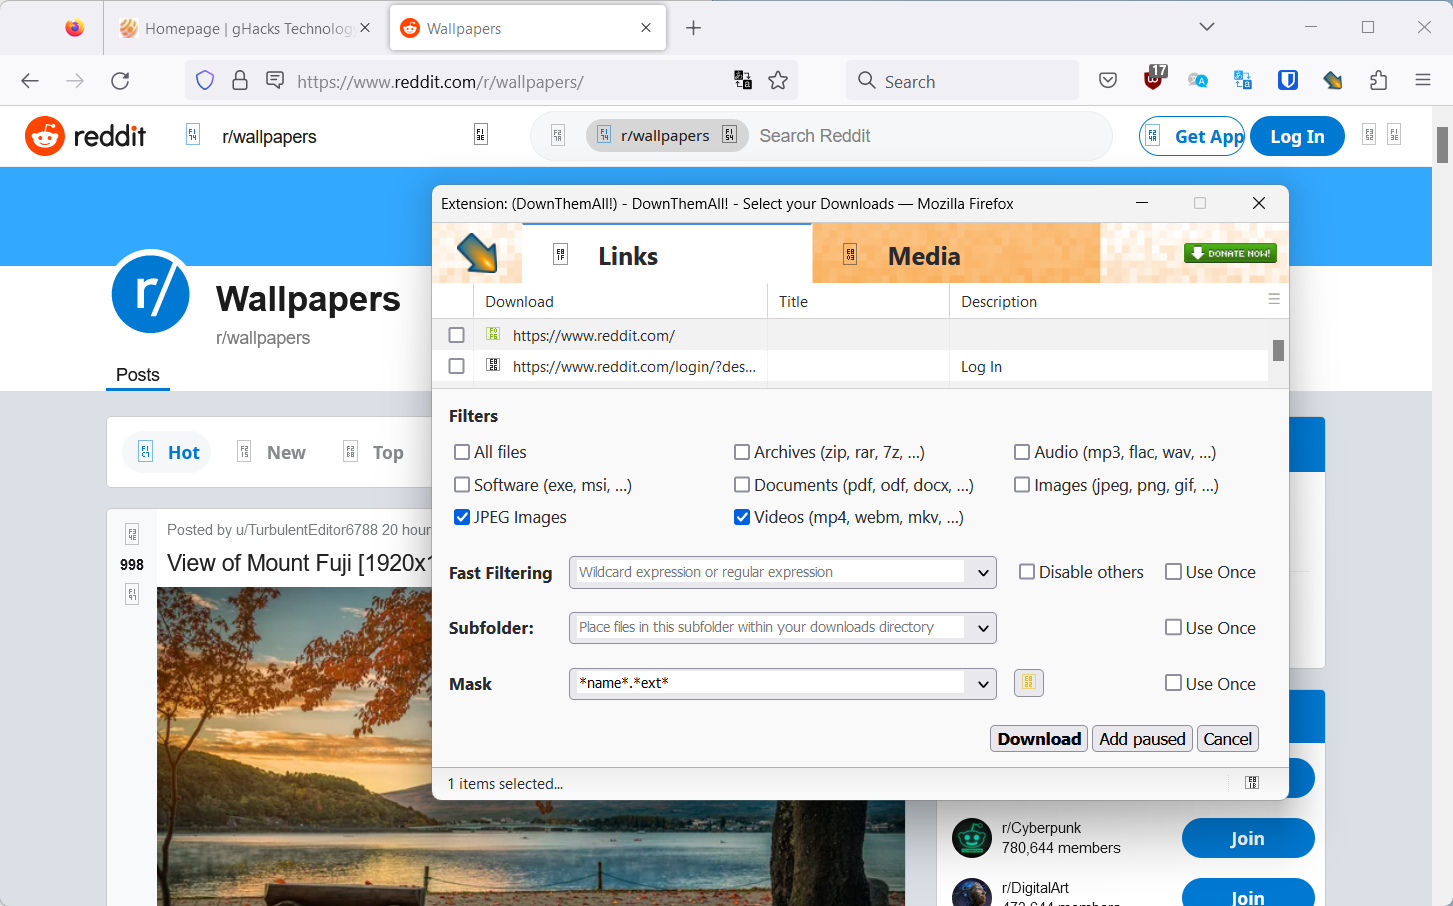Click the download list scrollbar
This screenshot has height=906, width=1453.
(x=1277, y=351)
